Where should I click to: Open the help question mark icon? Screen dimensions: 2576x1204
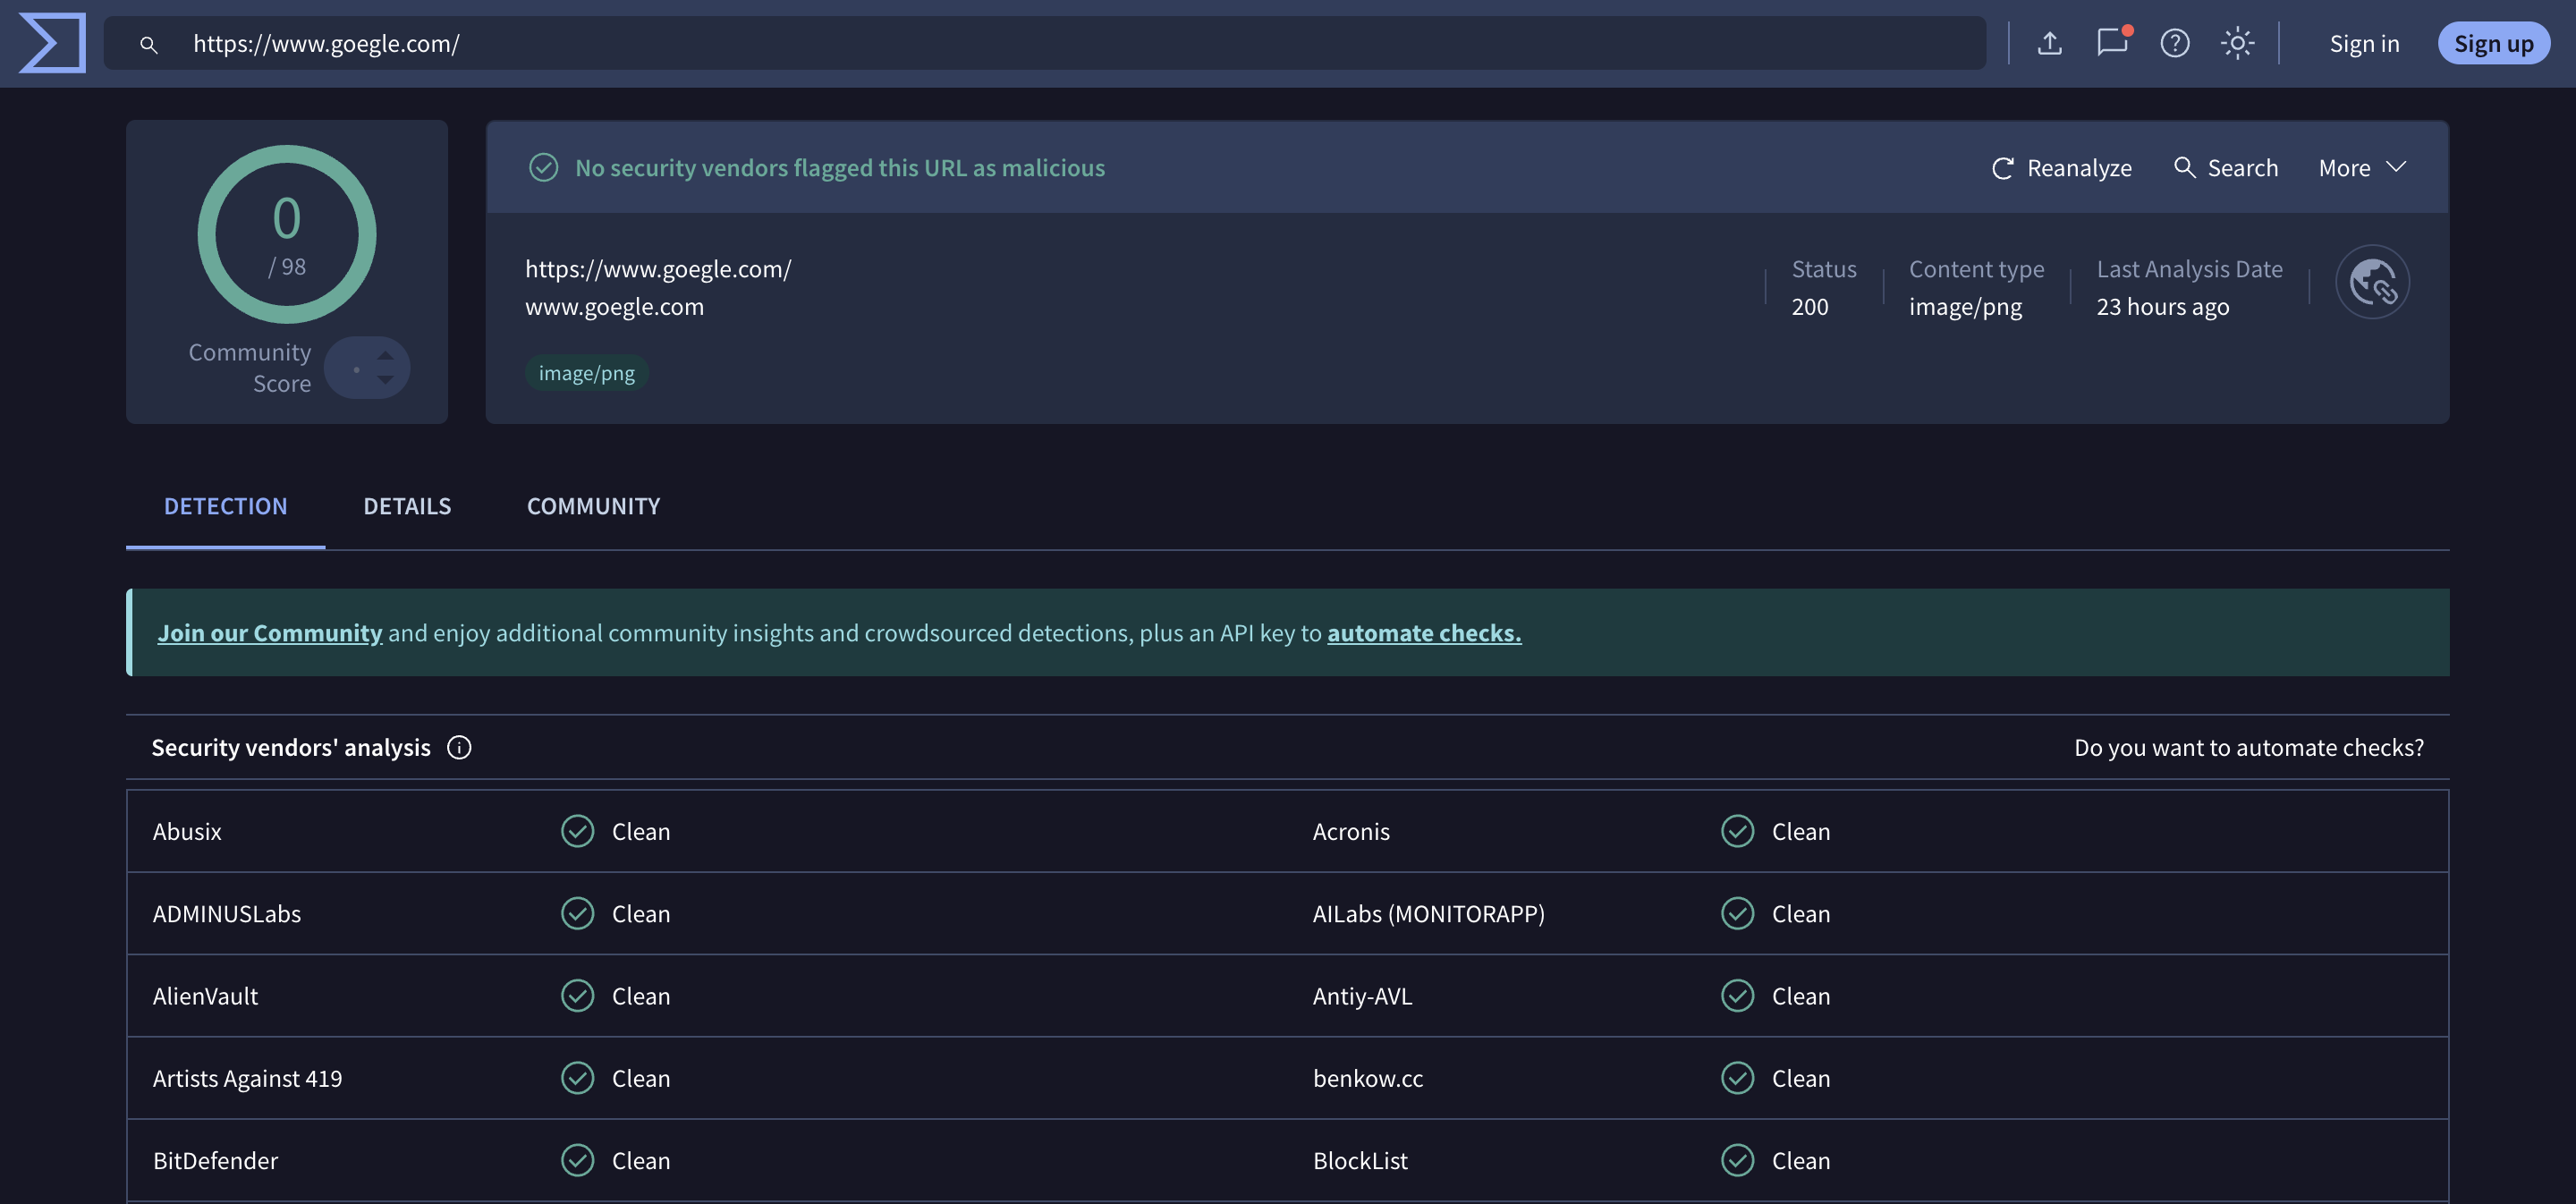pos(2174,43)
